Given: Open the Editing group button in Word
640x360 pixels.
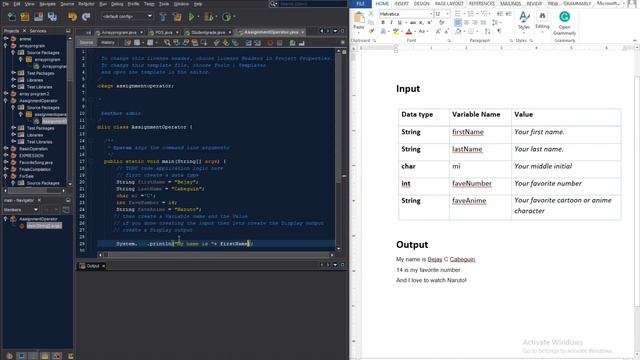Looking at the screenshot, I should coord(542,20).
